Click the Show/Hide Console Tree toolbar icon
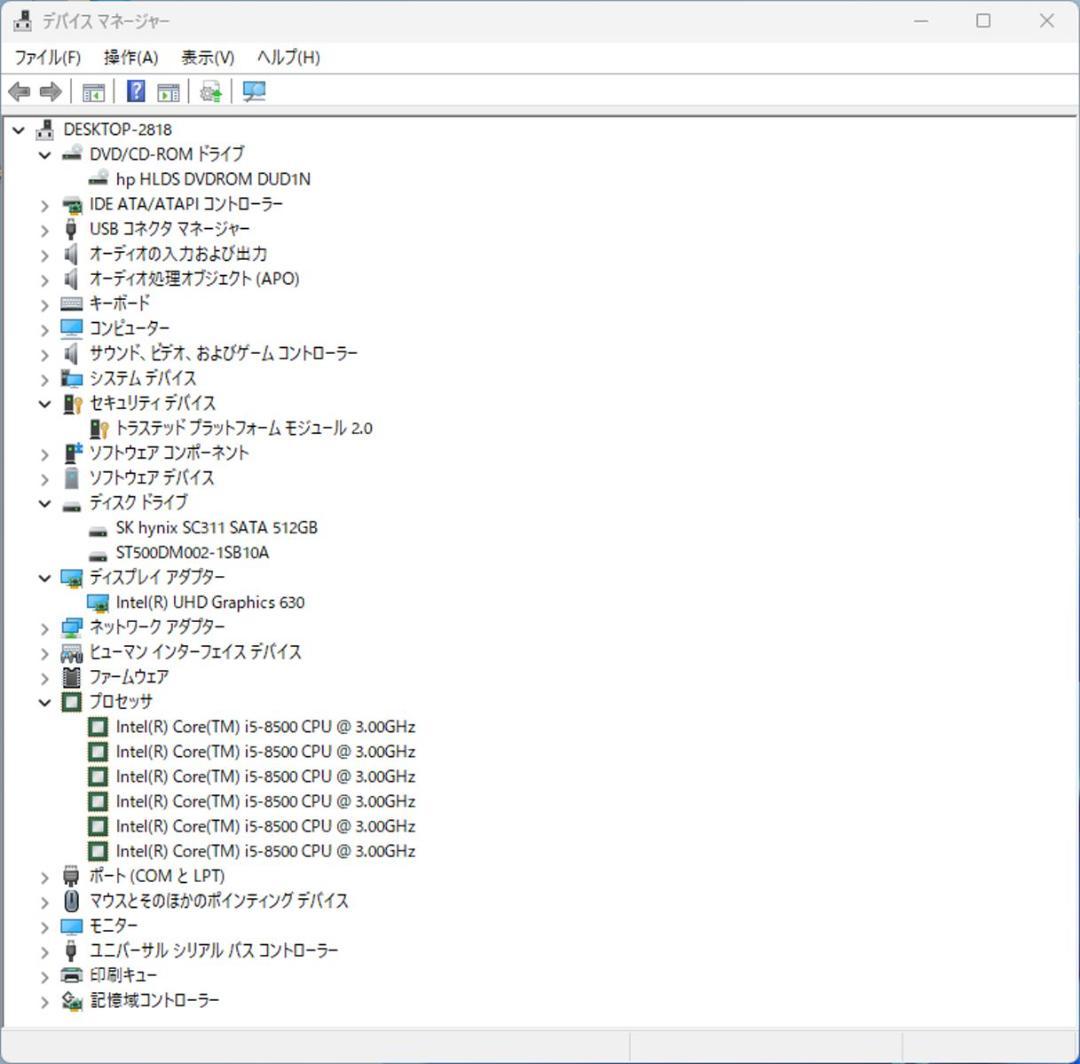The width and height of the screenshot is (1080, 1064). coord(93,92)
